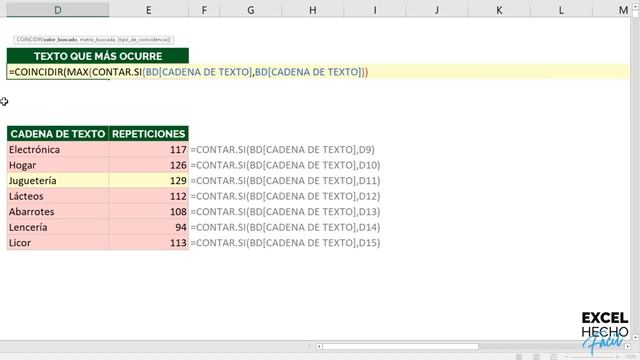Select the Abarrotes cell
Image resolution: width=640 pixels, height=360 pixels.
point(58,211)
